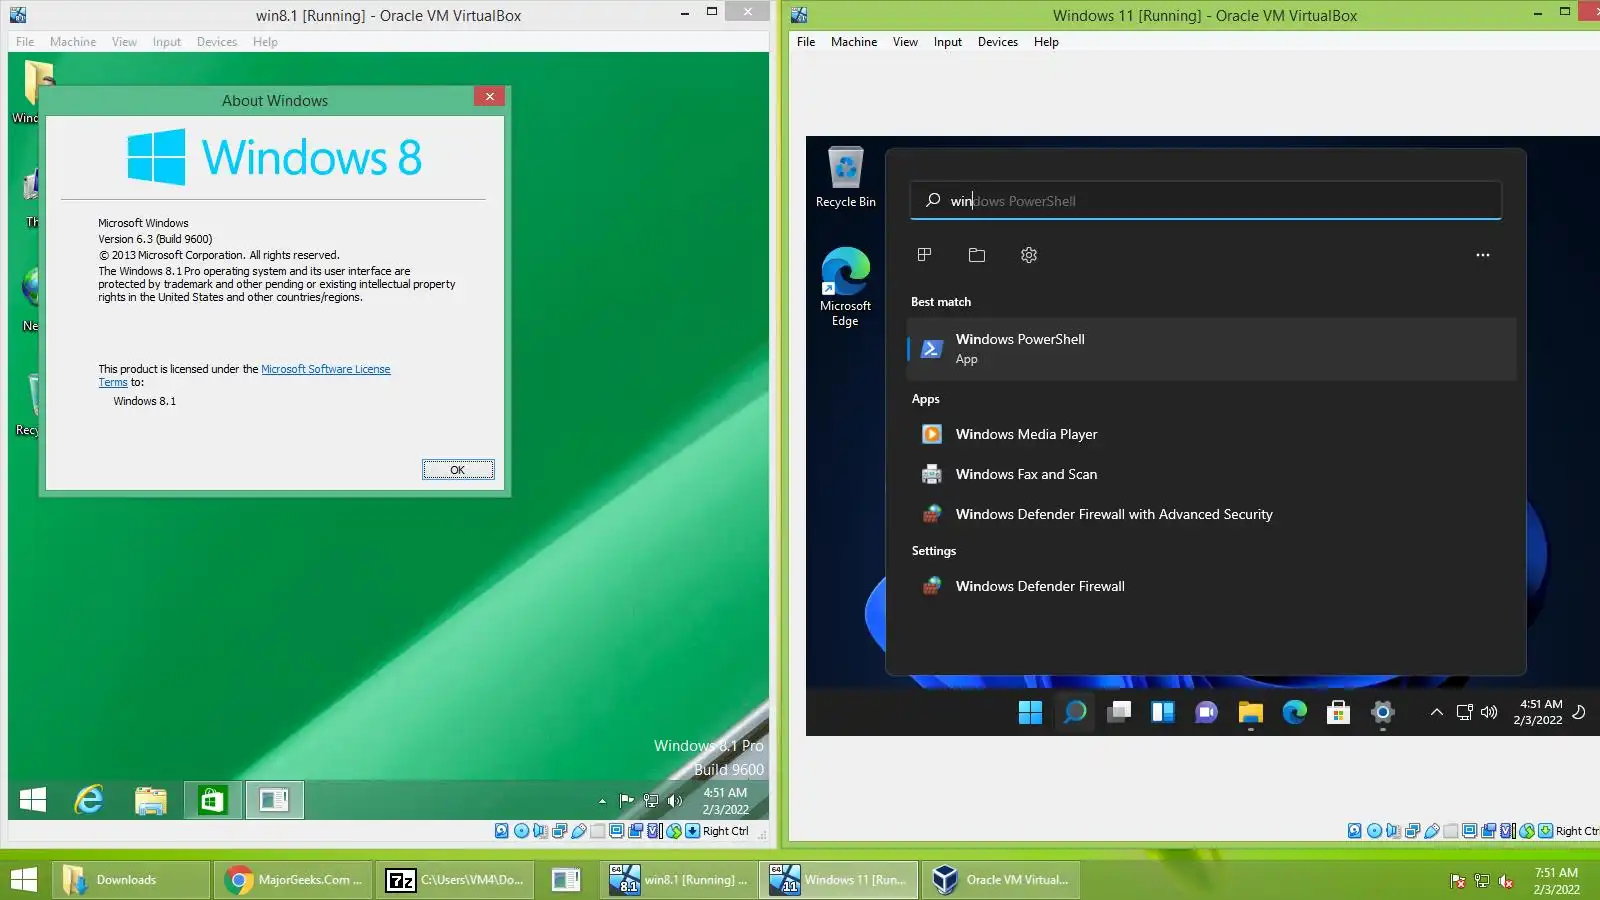Open audio indicator in win8.1 VirtualBox status bar
This screenshot has height=900, width=1600.
click(x=540, y=831)
